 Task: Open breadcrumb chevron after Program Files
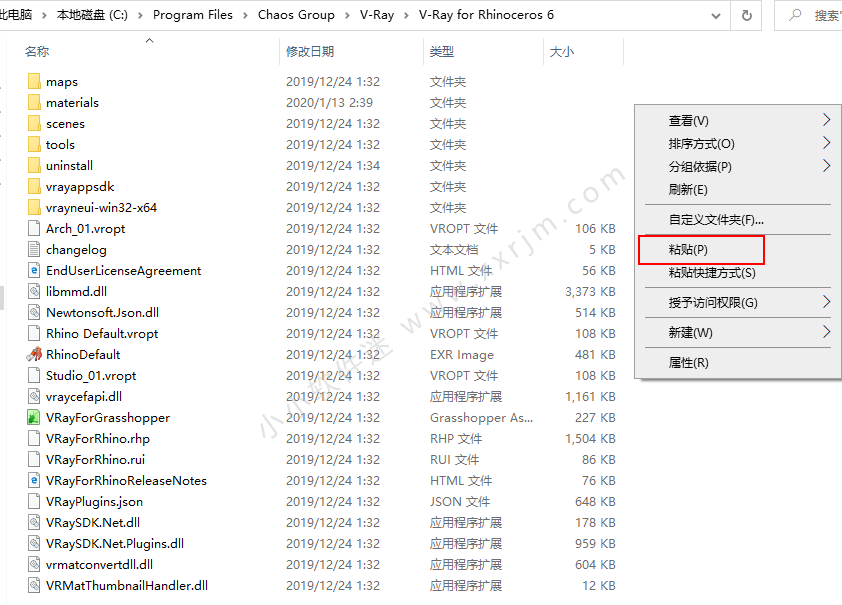pos(245,16)
